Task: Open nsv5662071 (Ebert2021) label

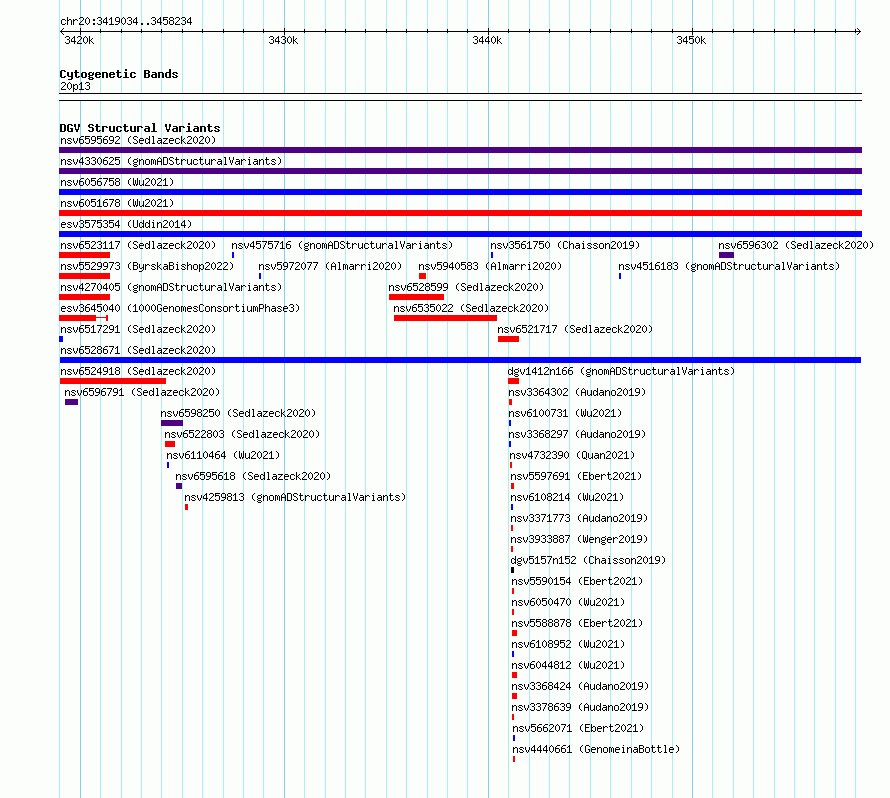Action: (x=578, y=728)
